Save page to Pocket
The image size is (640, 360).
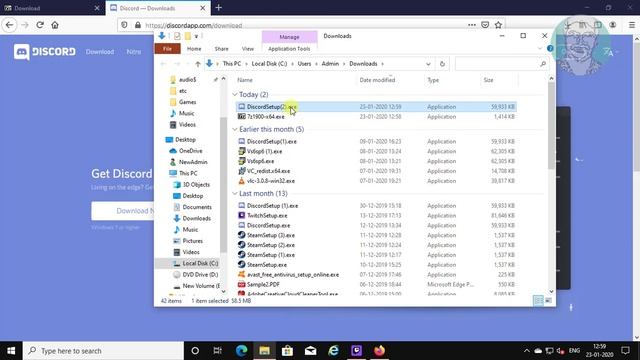click(485, 25)
